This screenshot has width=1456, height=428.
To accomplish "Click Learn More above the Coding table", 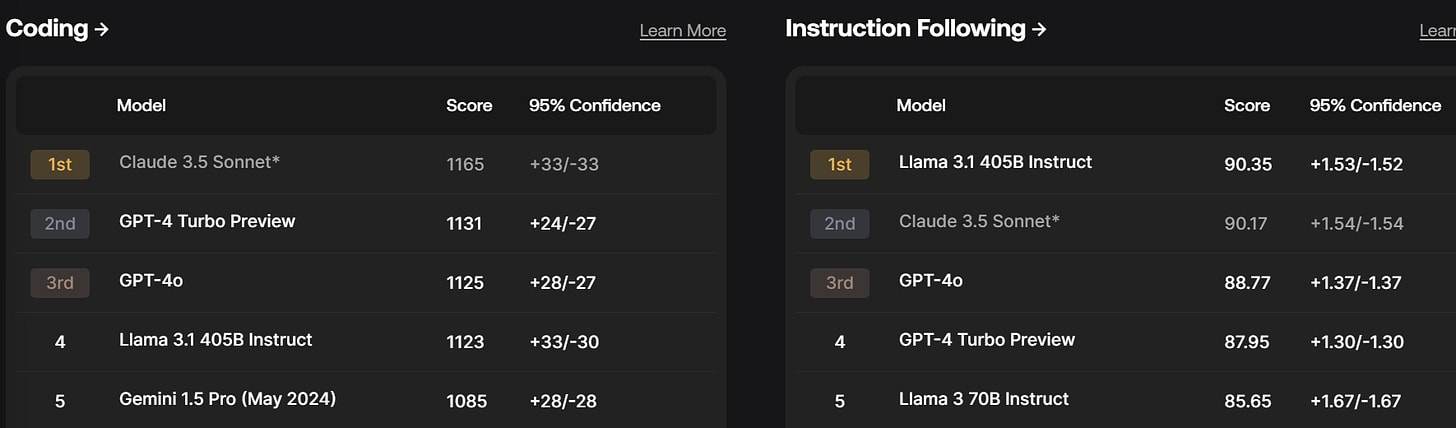I will [x=682, y=31].
